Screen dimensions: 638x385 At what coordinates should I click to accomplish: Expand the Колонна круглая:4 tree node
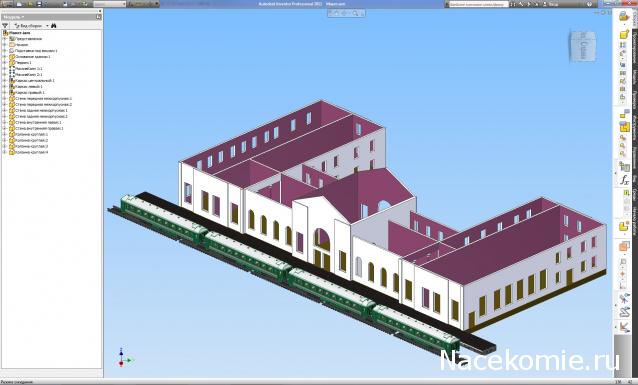[4, 152]
